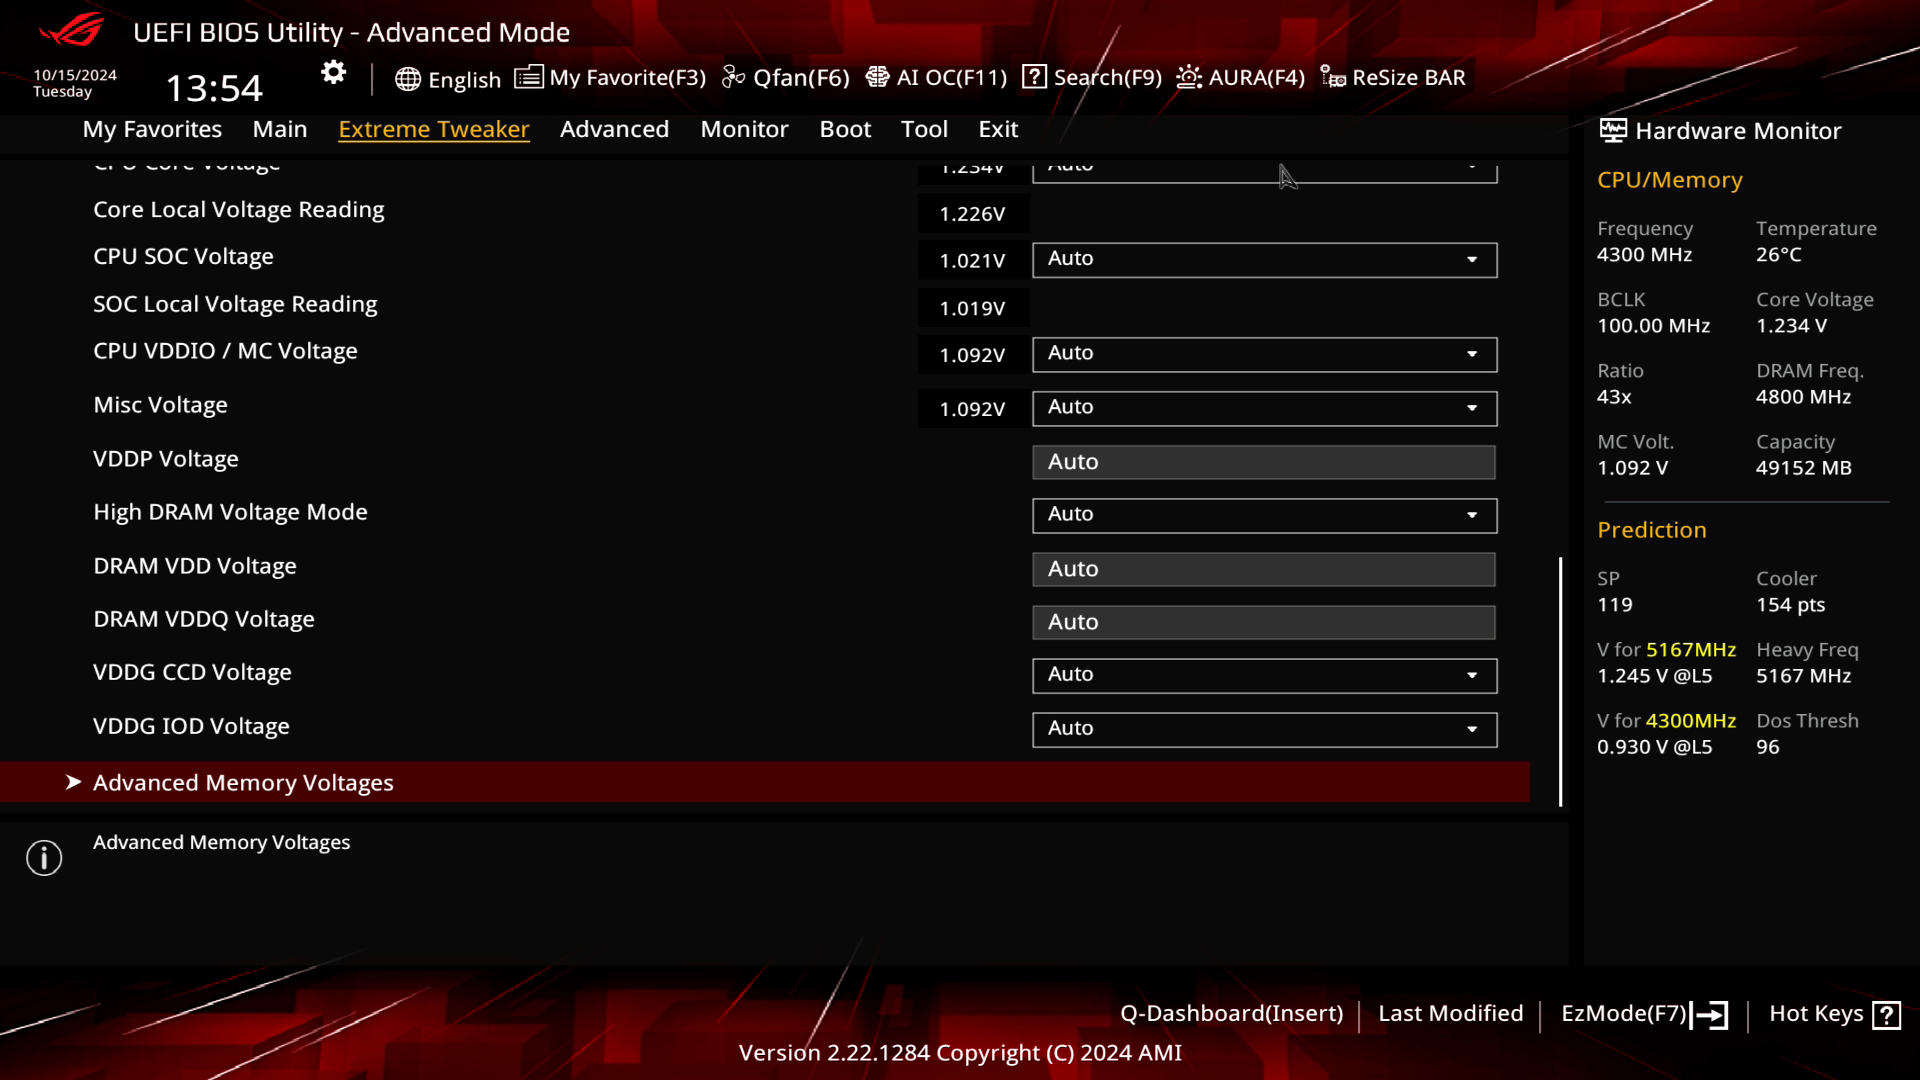Open AURA RGB lighting settings
1920x1080 pixels.
click(1242, 76)
